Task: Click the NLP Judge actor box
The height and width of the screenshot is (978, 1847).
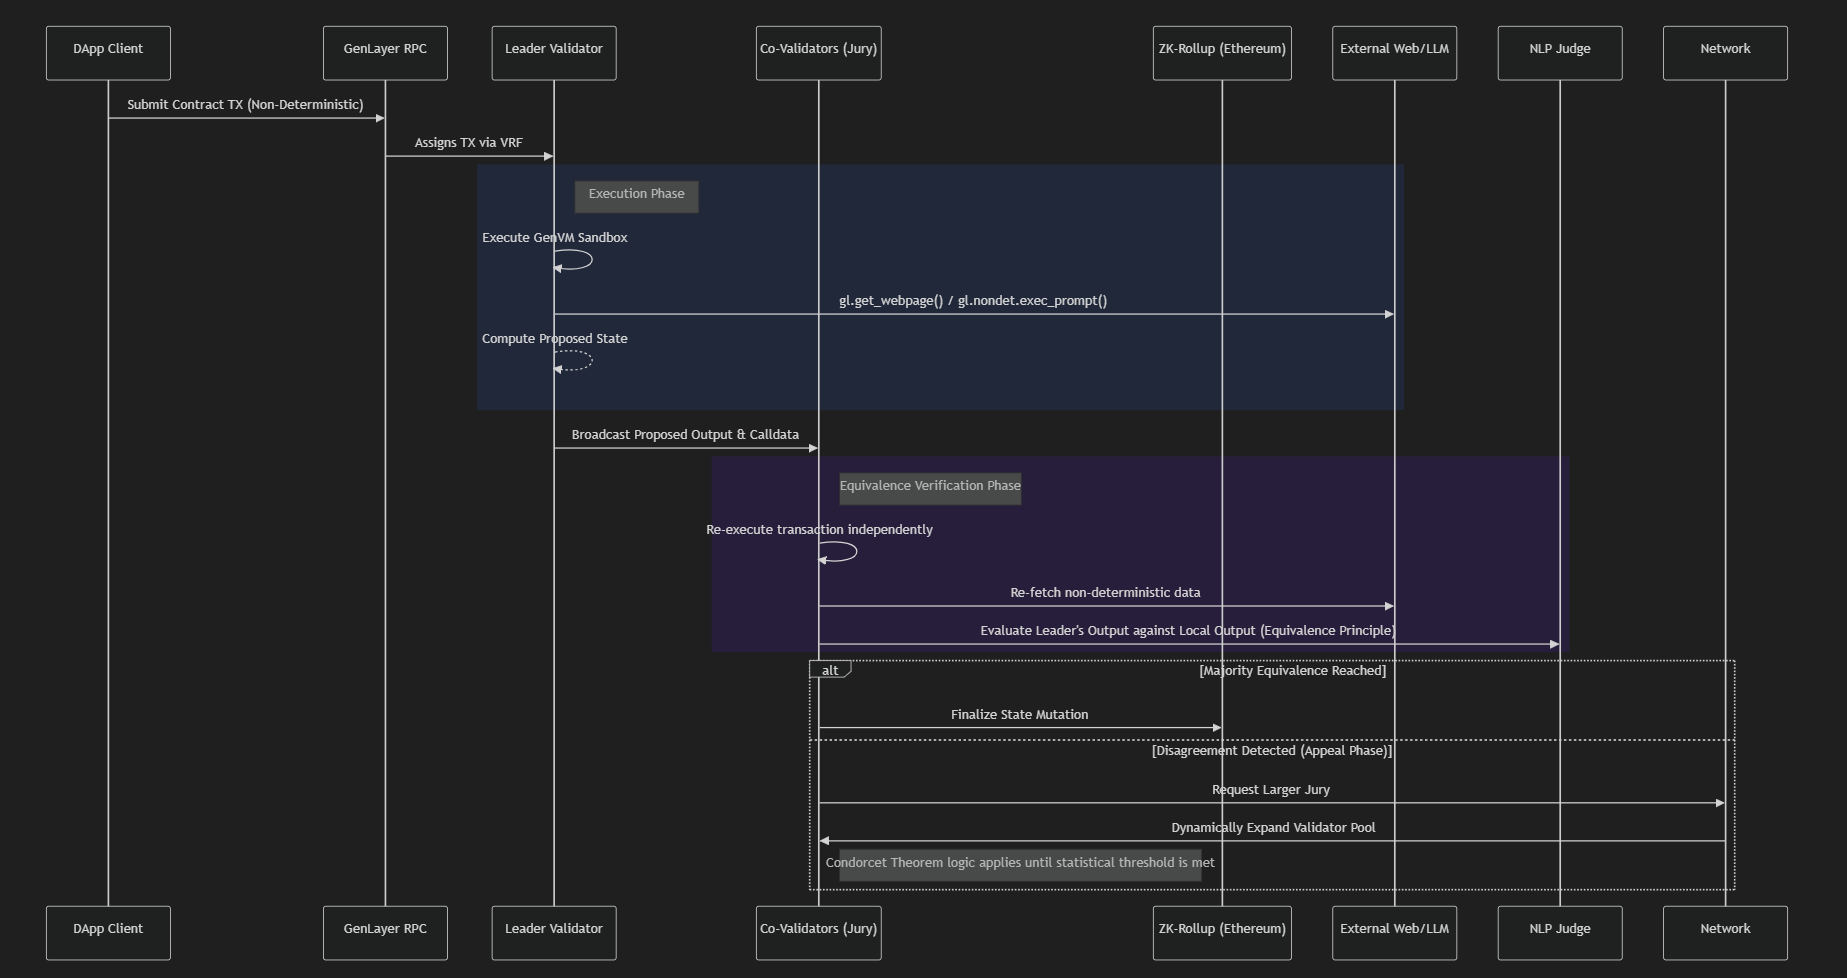Action: 1559,51
